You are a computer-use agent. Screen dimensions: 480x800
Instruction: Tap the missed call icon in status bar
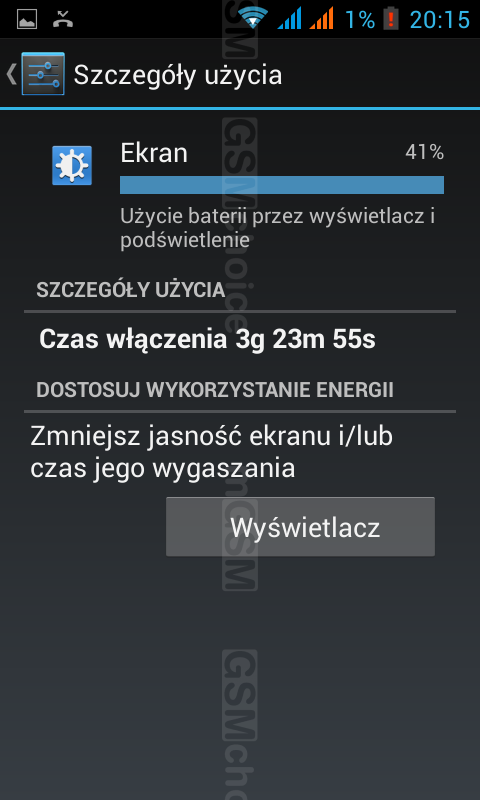pyautogui.click(x=63, y=19)
